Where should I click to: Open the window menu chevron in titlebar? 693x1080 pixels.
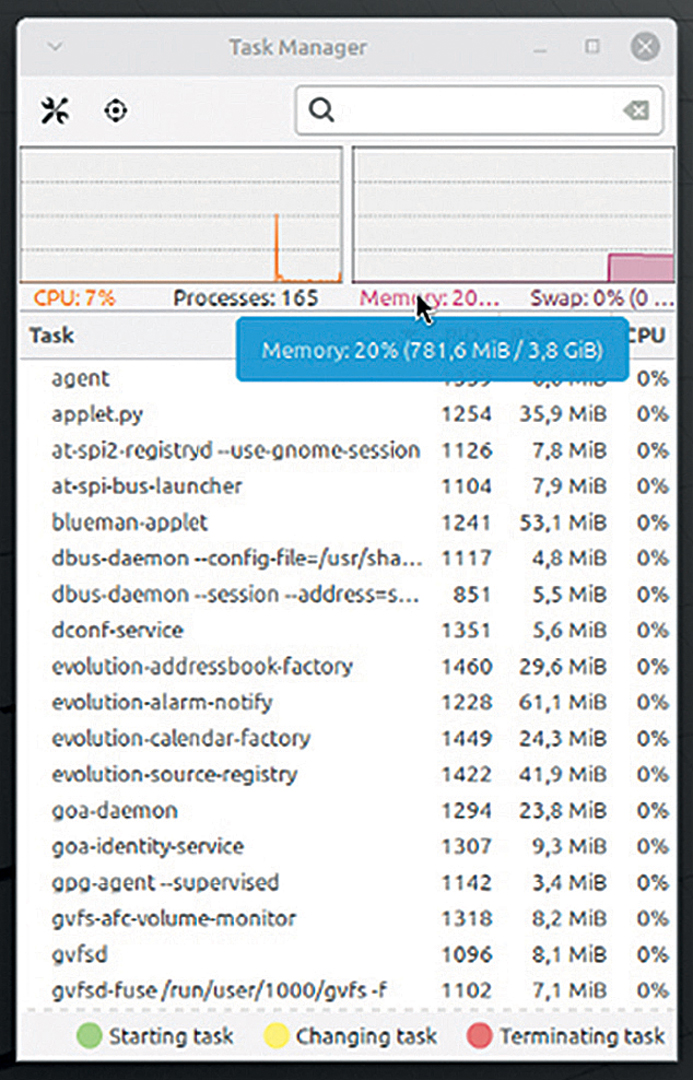pyautogui.click(x=55, y=46)
